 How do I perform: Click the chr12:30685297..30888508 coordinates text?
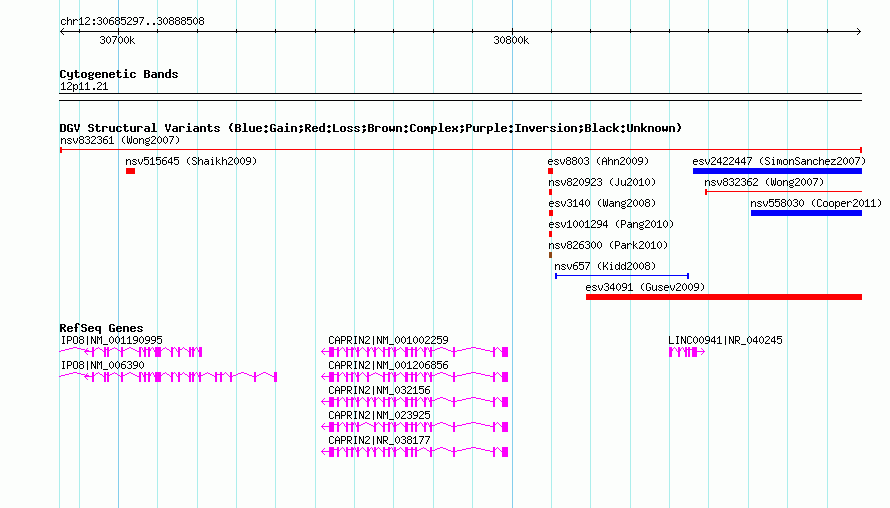[132, 21]
